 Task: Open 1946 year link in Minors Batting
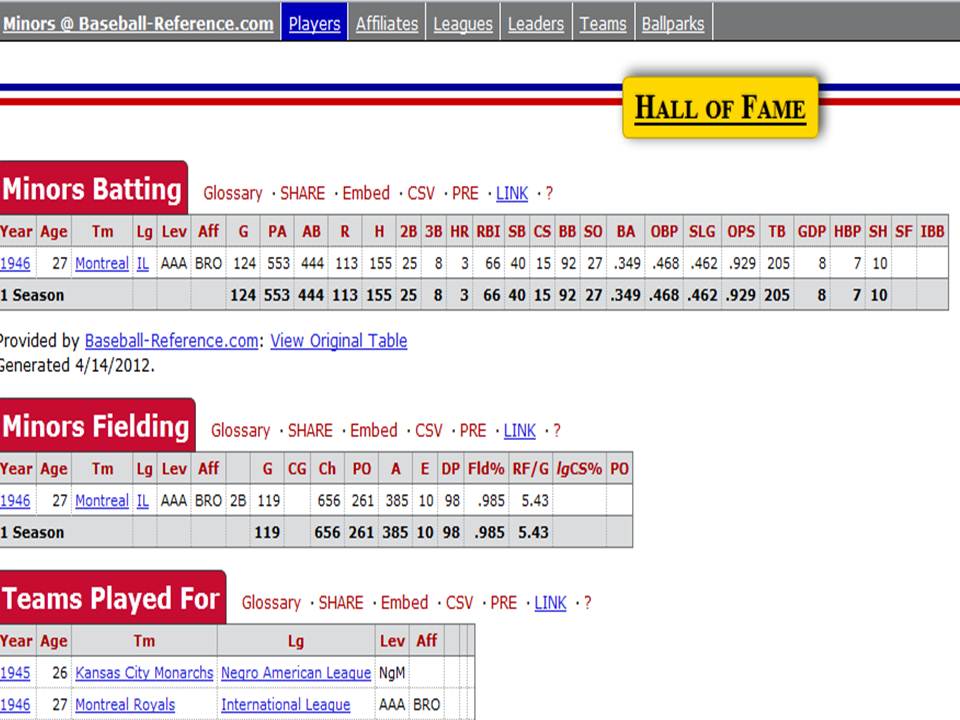pyautogui.click(x=15, y=263)
